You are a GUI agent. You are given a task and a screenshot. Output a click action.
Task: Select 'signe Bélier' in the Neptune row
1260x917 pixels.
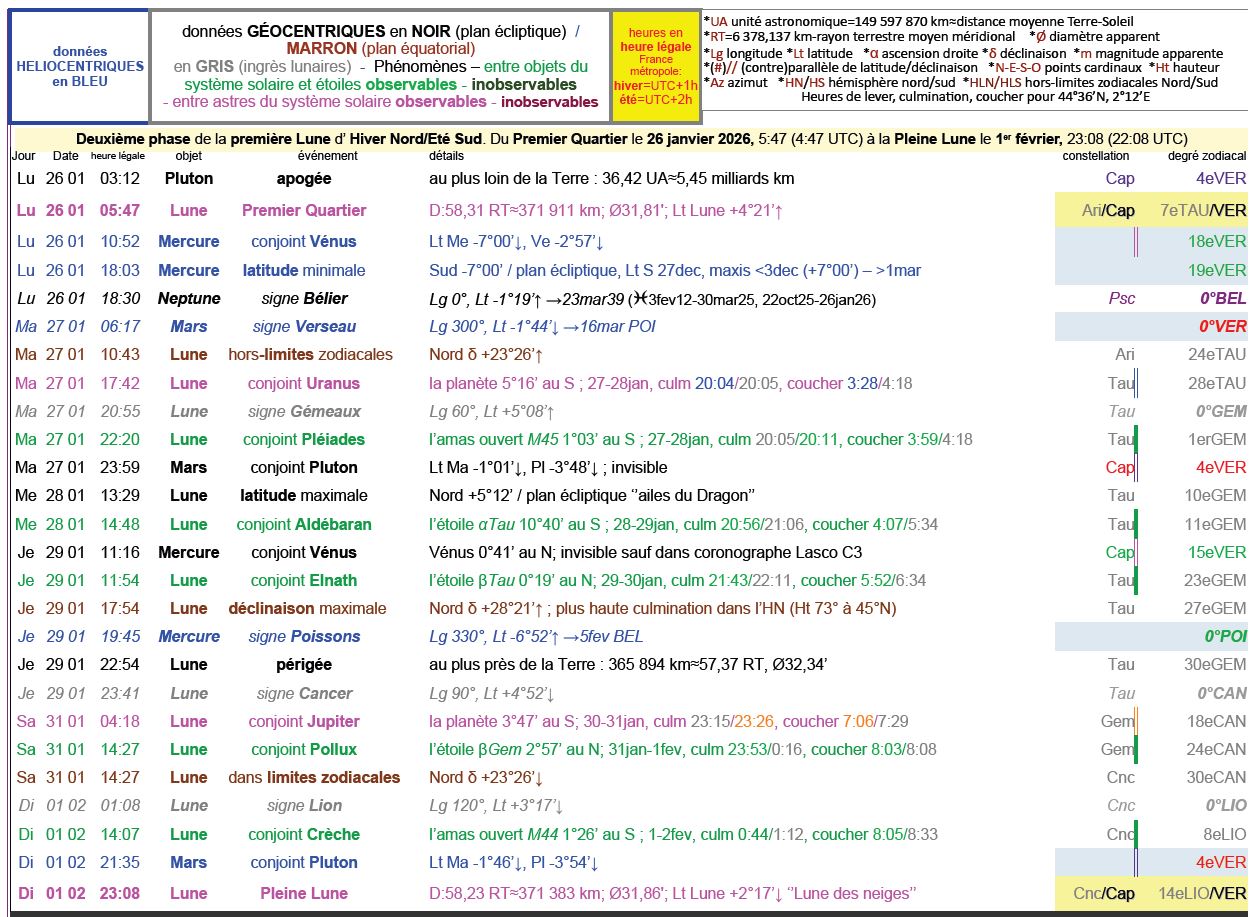(304, 298)
